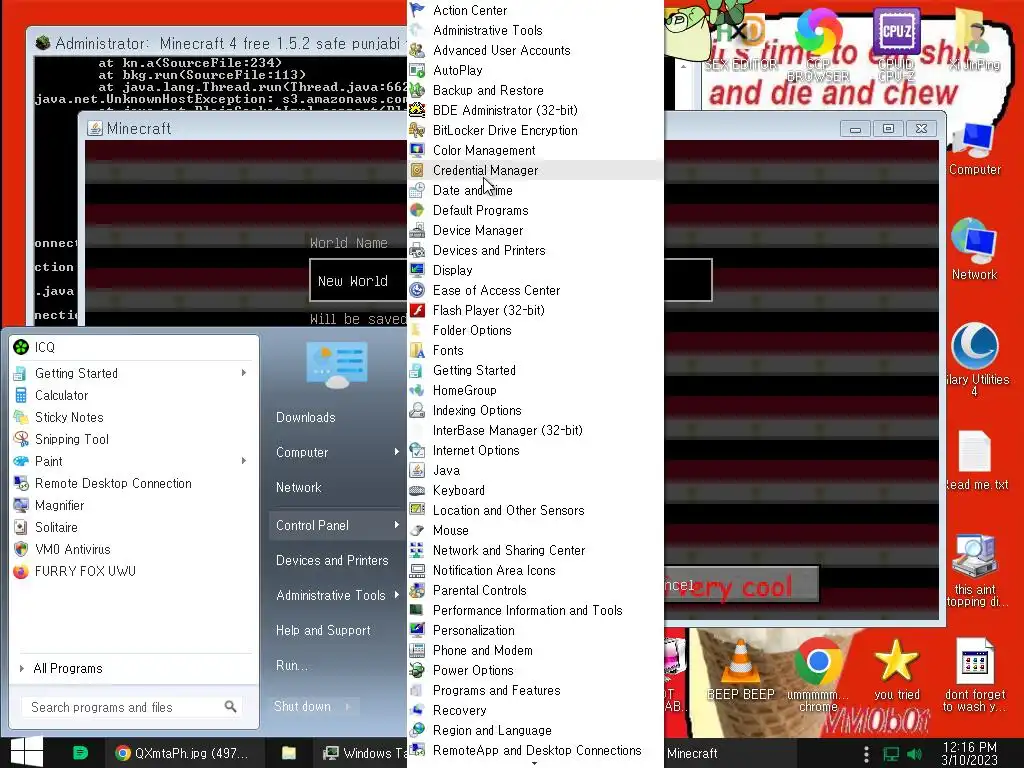Open File Explorer taskbar icon

[289, 753]
